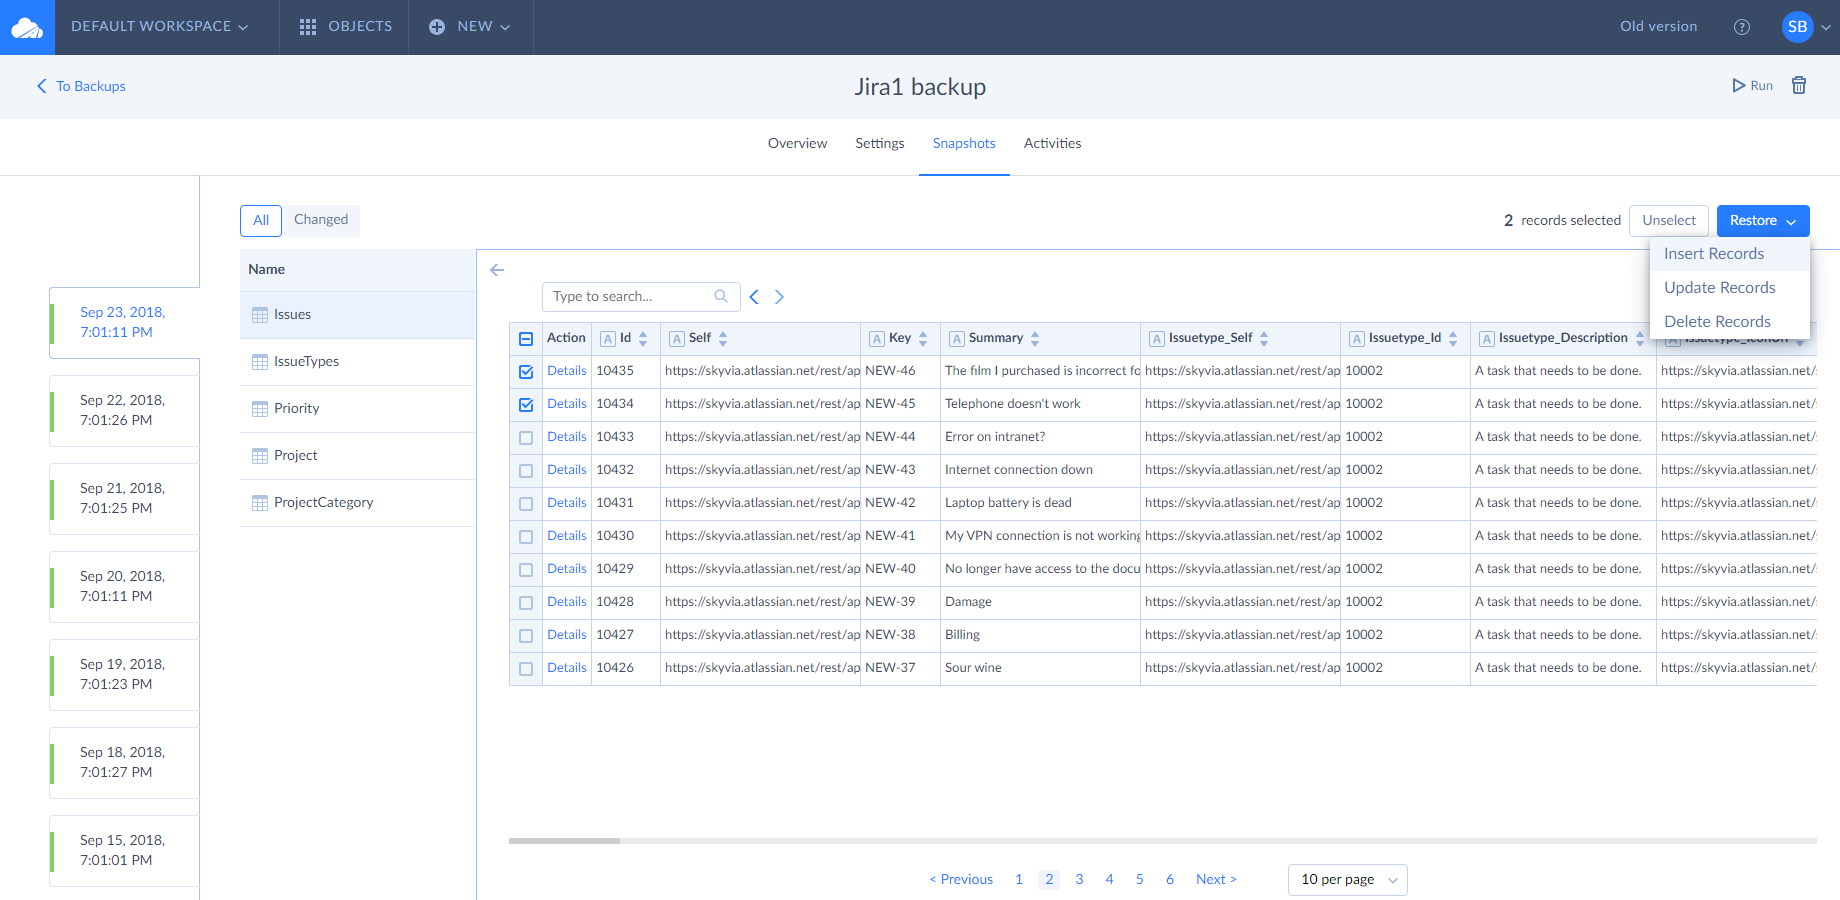Sort by Issuetype_Self column arrows

pos(1264,339)
